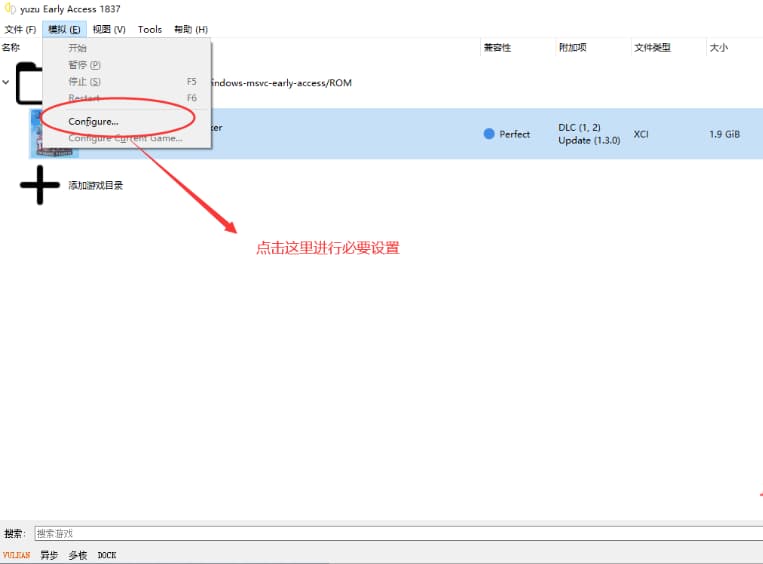763x564 pixels.
Task: Sort by 兼容性 column header
Action: pos(497,48)
